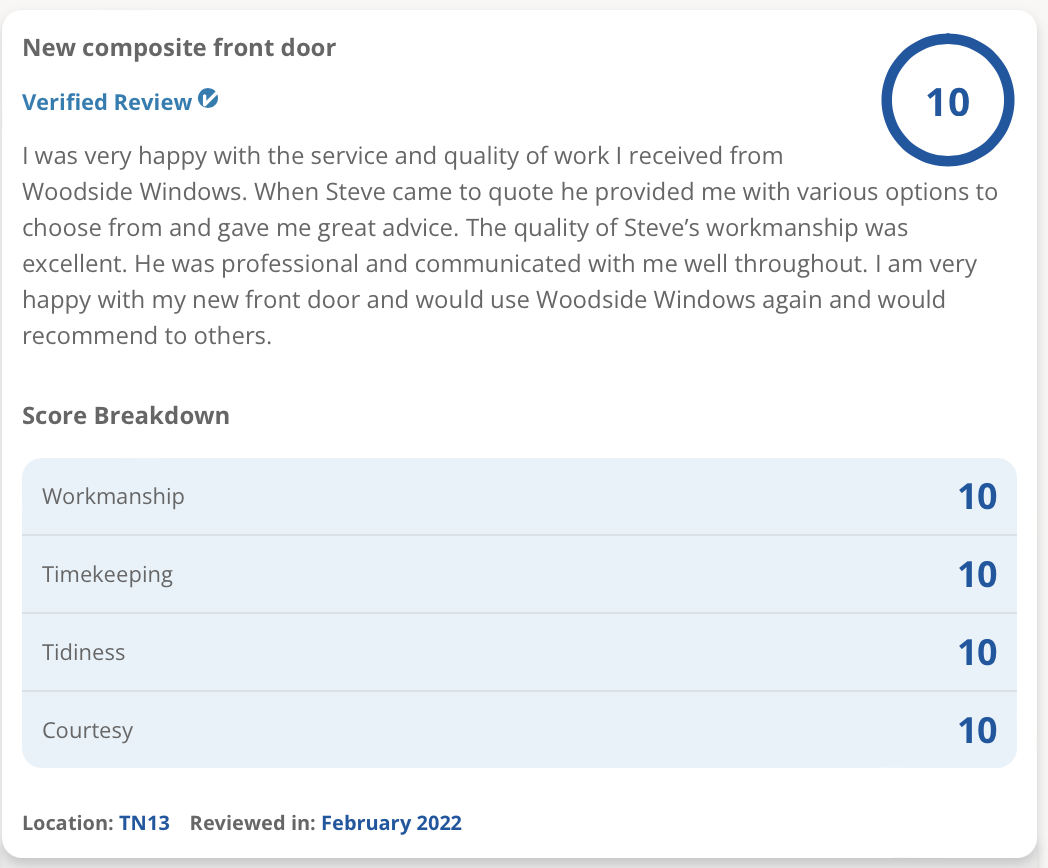The height and width of the screenshot is (868, 1048).
Task: Click the review text mentioning Woodside Windows
Action: pyautogui.click(x=509, y=245)
